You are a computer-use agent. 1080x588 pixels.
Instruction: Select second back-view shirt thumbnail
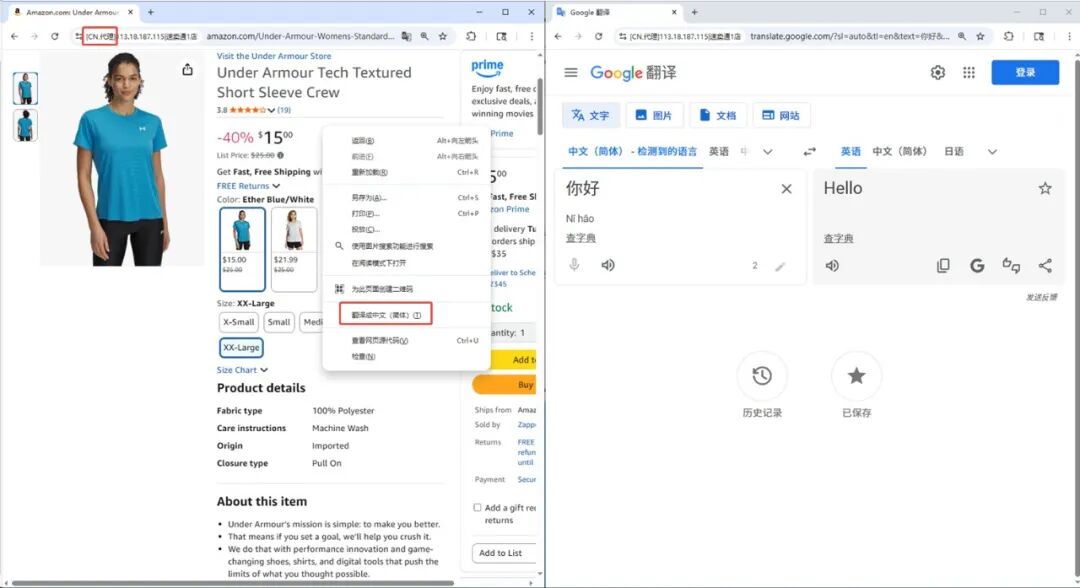click(x=25, y=125)
